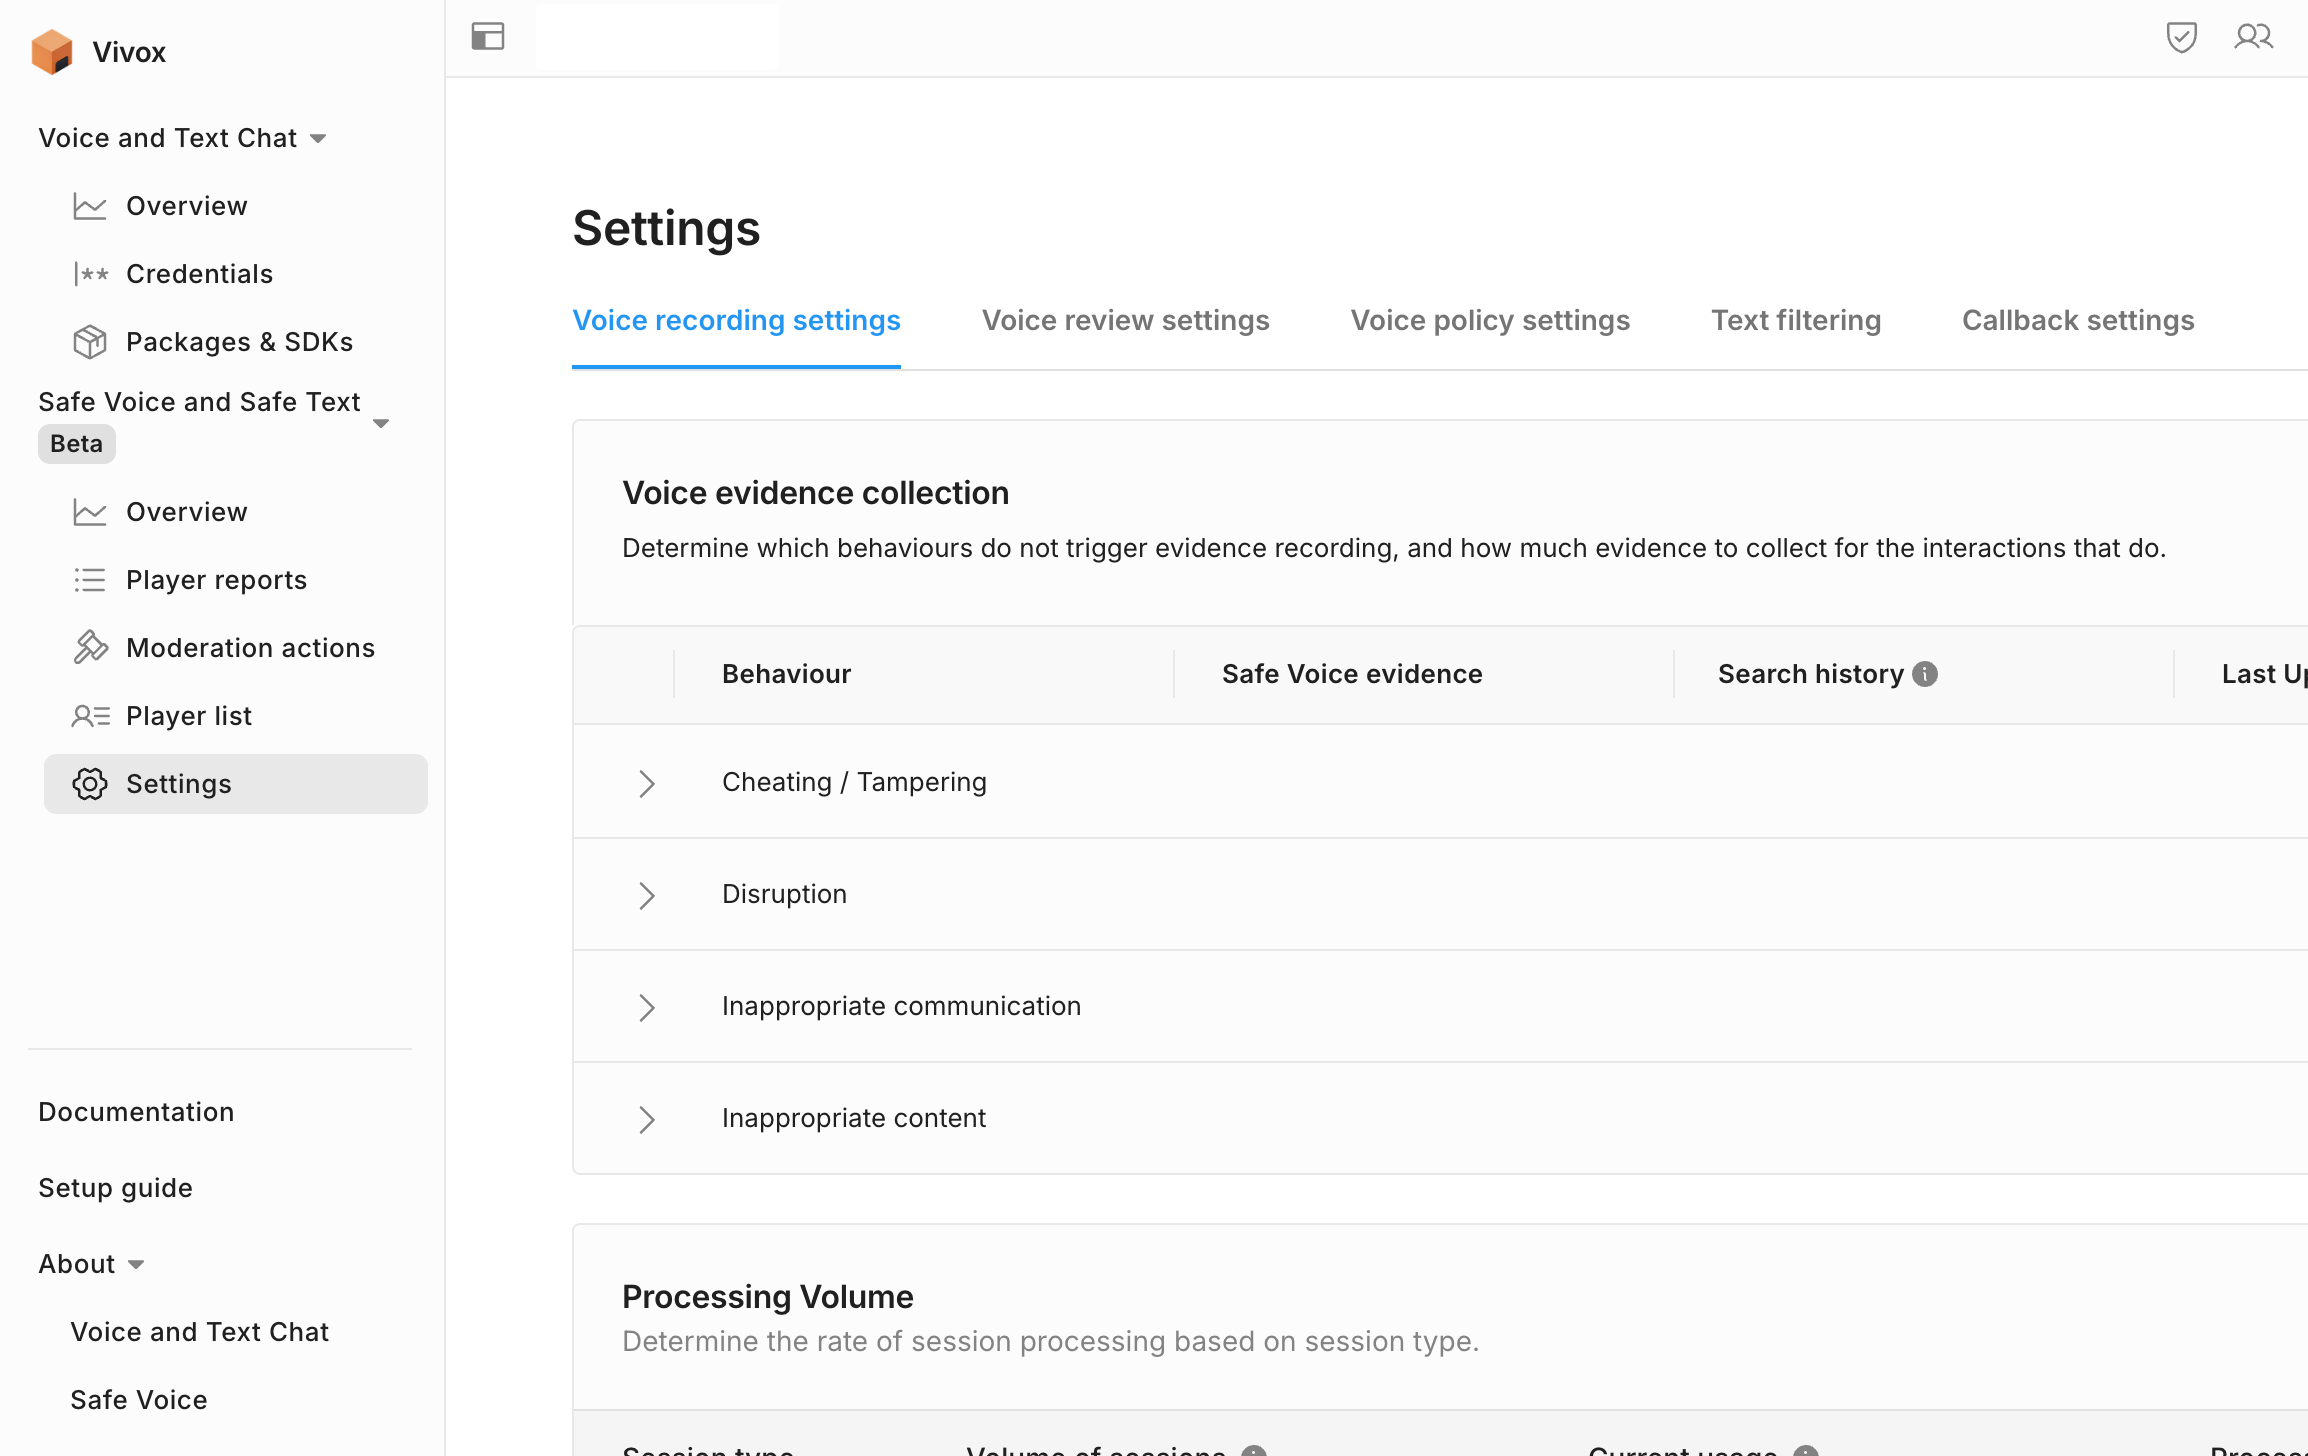Click the Player reports list icon
The image size is (2308, 1456).
[89, 580]
